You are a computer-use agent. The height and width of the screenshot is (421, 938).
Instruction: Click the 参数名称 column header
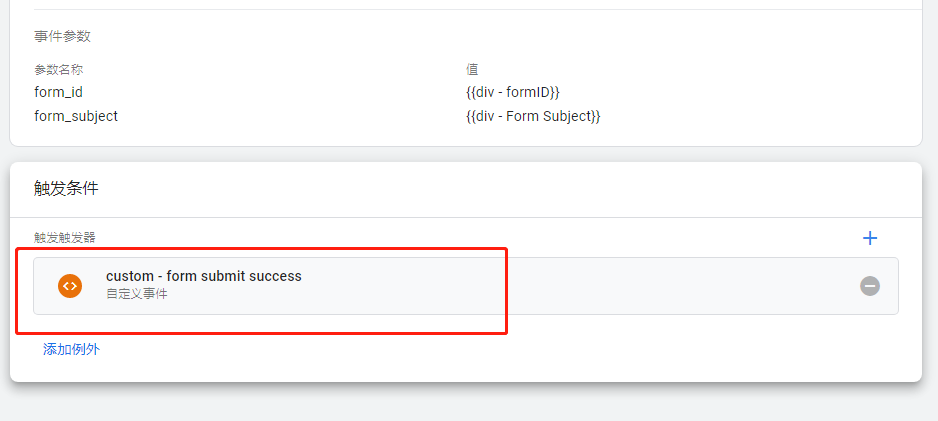tap(59, 70)
